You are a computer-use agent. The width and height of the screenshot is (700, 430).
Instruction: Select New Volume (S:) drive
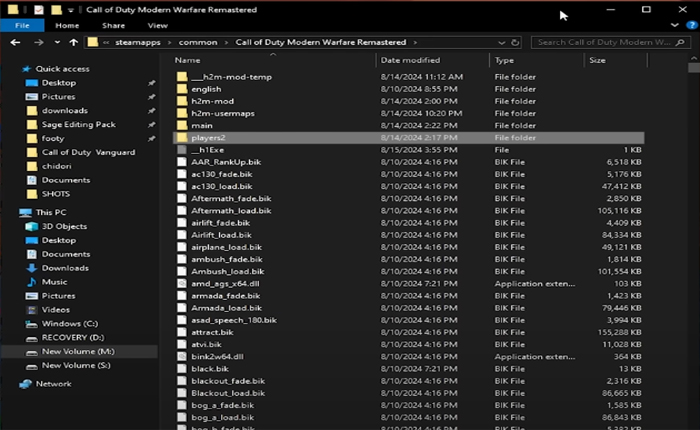(x=76, y=365)
